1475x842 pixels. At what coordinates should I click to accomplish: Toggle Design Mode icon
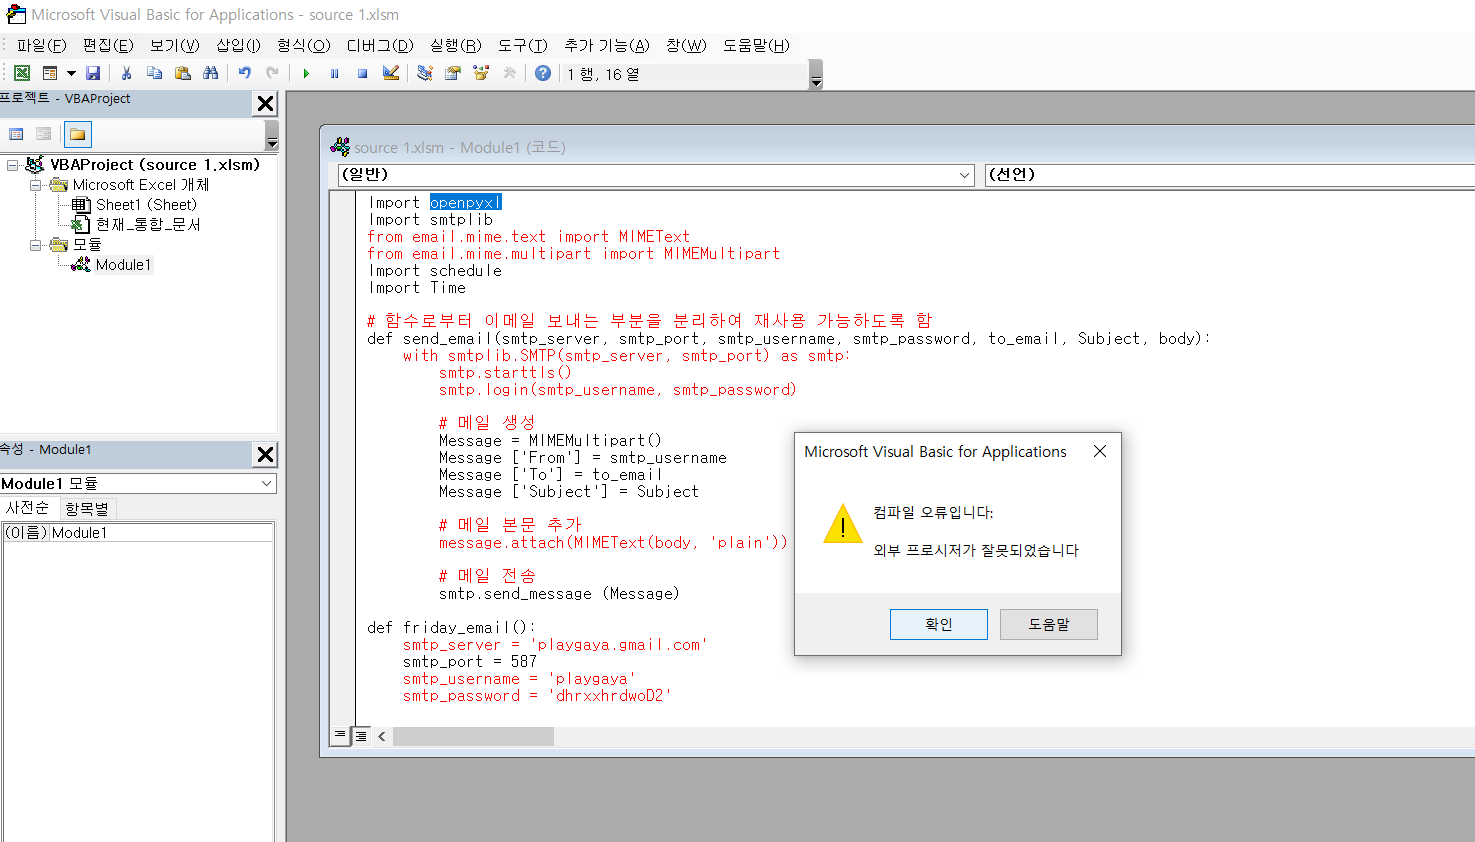391,73
